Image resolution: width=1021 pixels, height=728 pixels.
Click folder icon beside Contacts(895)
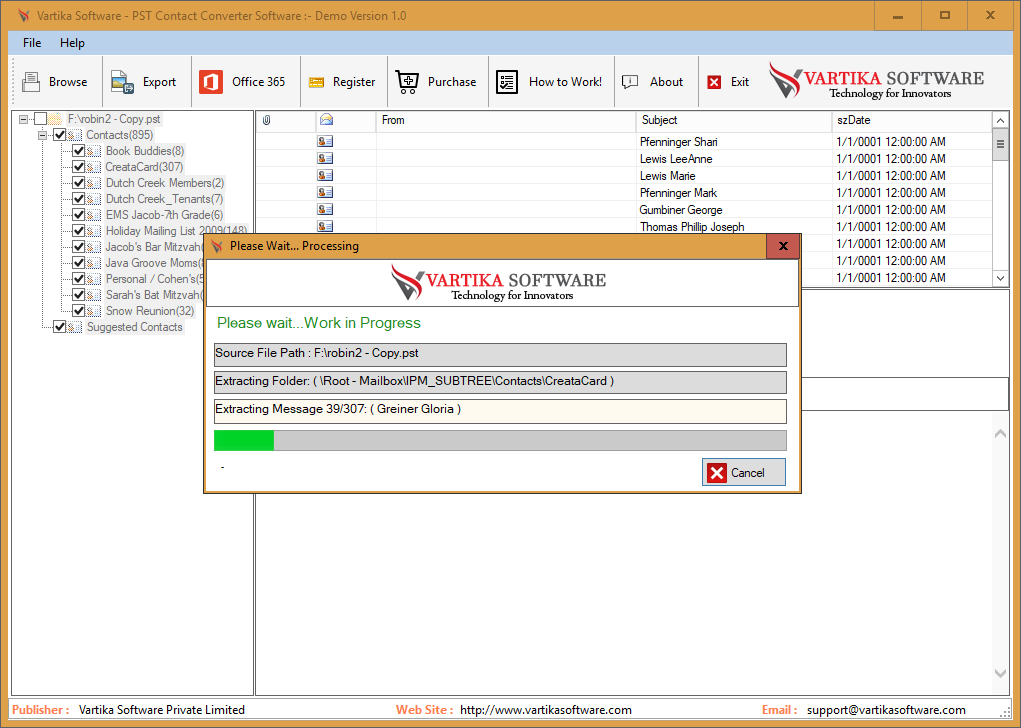75,135
